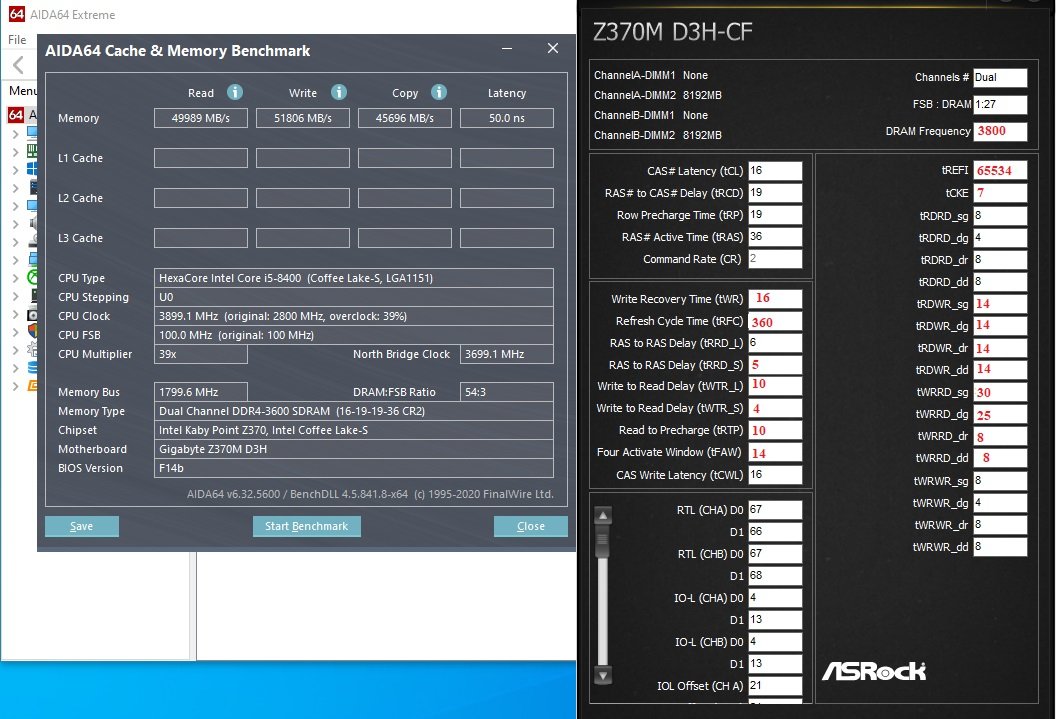The height and width of the screenshot is (719, 1056).
Task: Click the tREFI value field
Action: [1000, 171]
